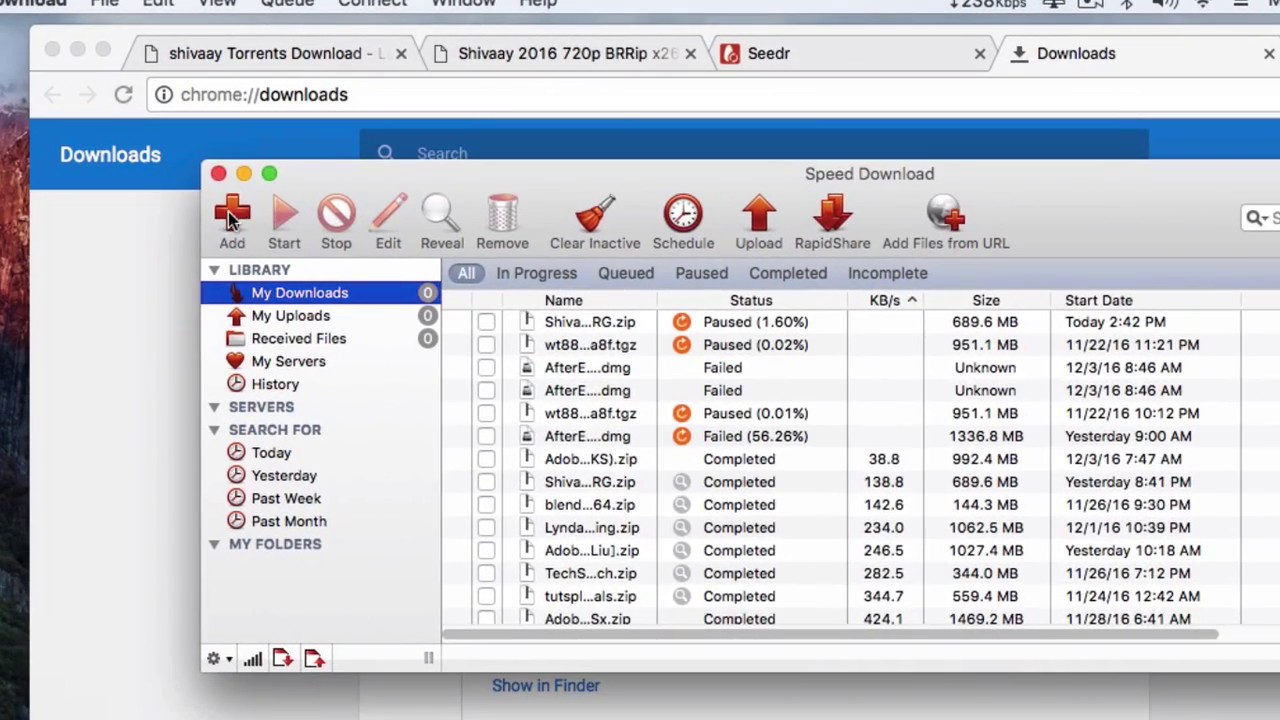Screen dimensions: 1280x720
Task: Click the reveal icon beside Lynda...ing.zip status
Action: tap(681, 528)
